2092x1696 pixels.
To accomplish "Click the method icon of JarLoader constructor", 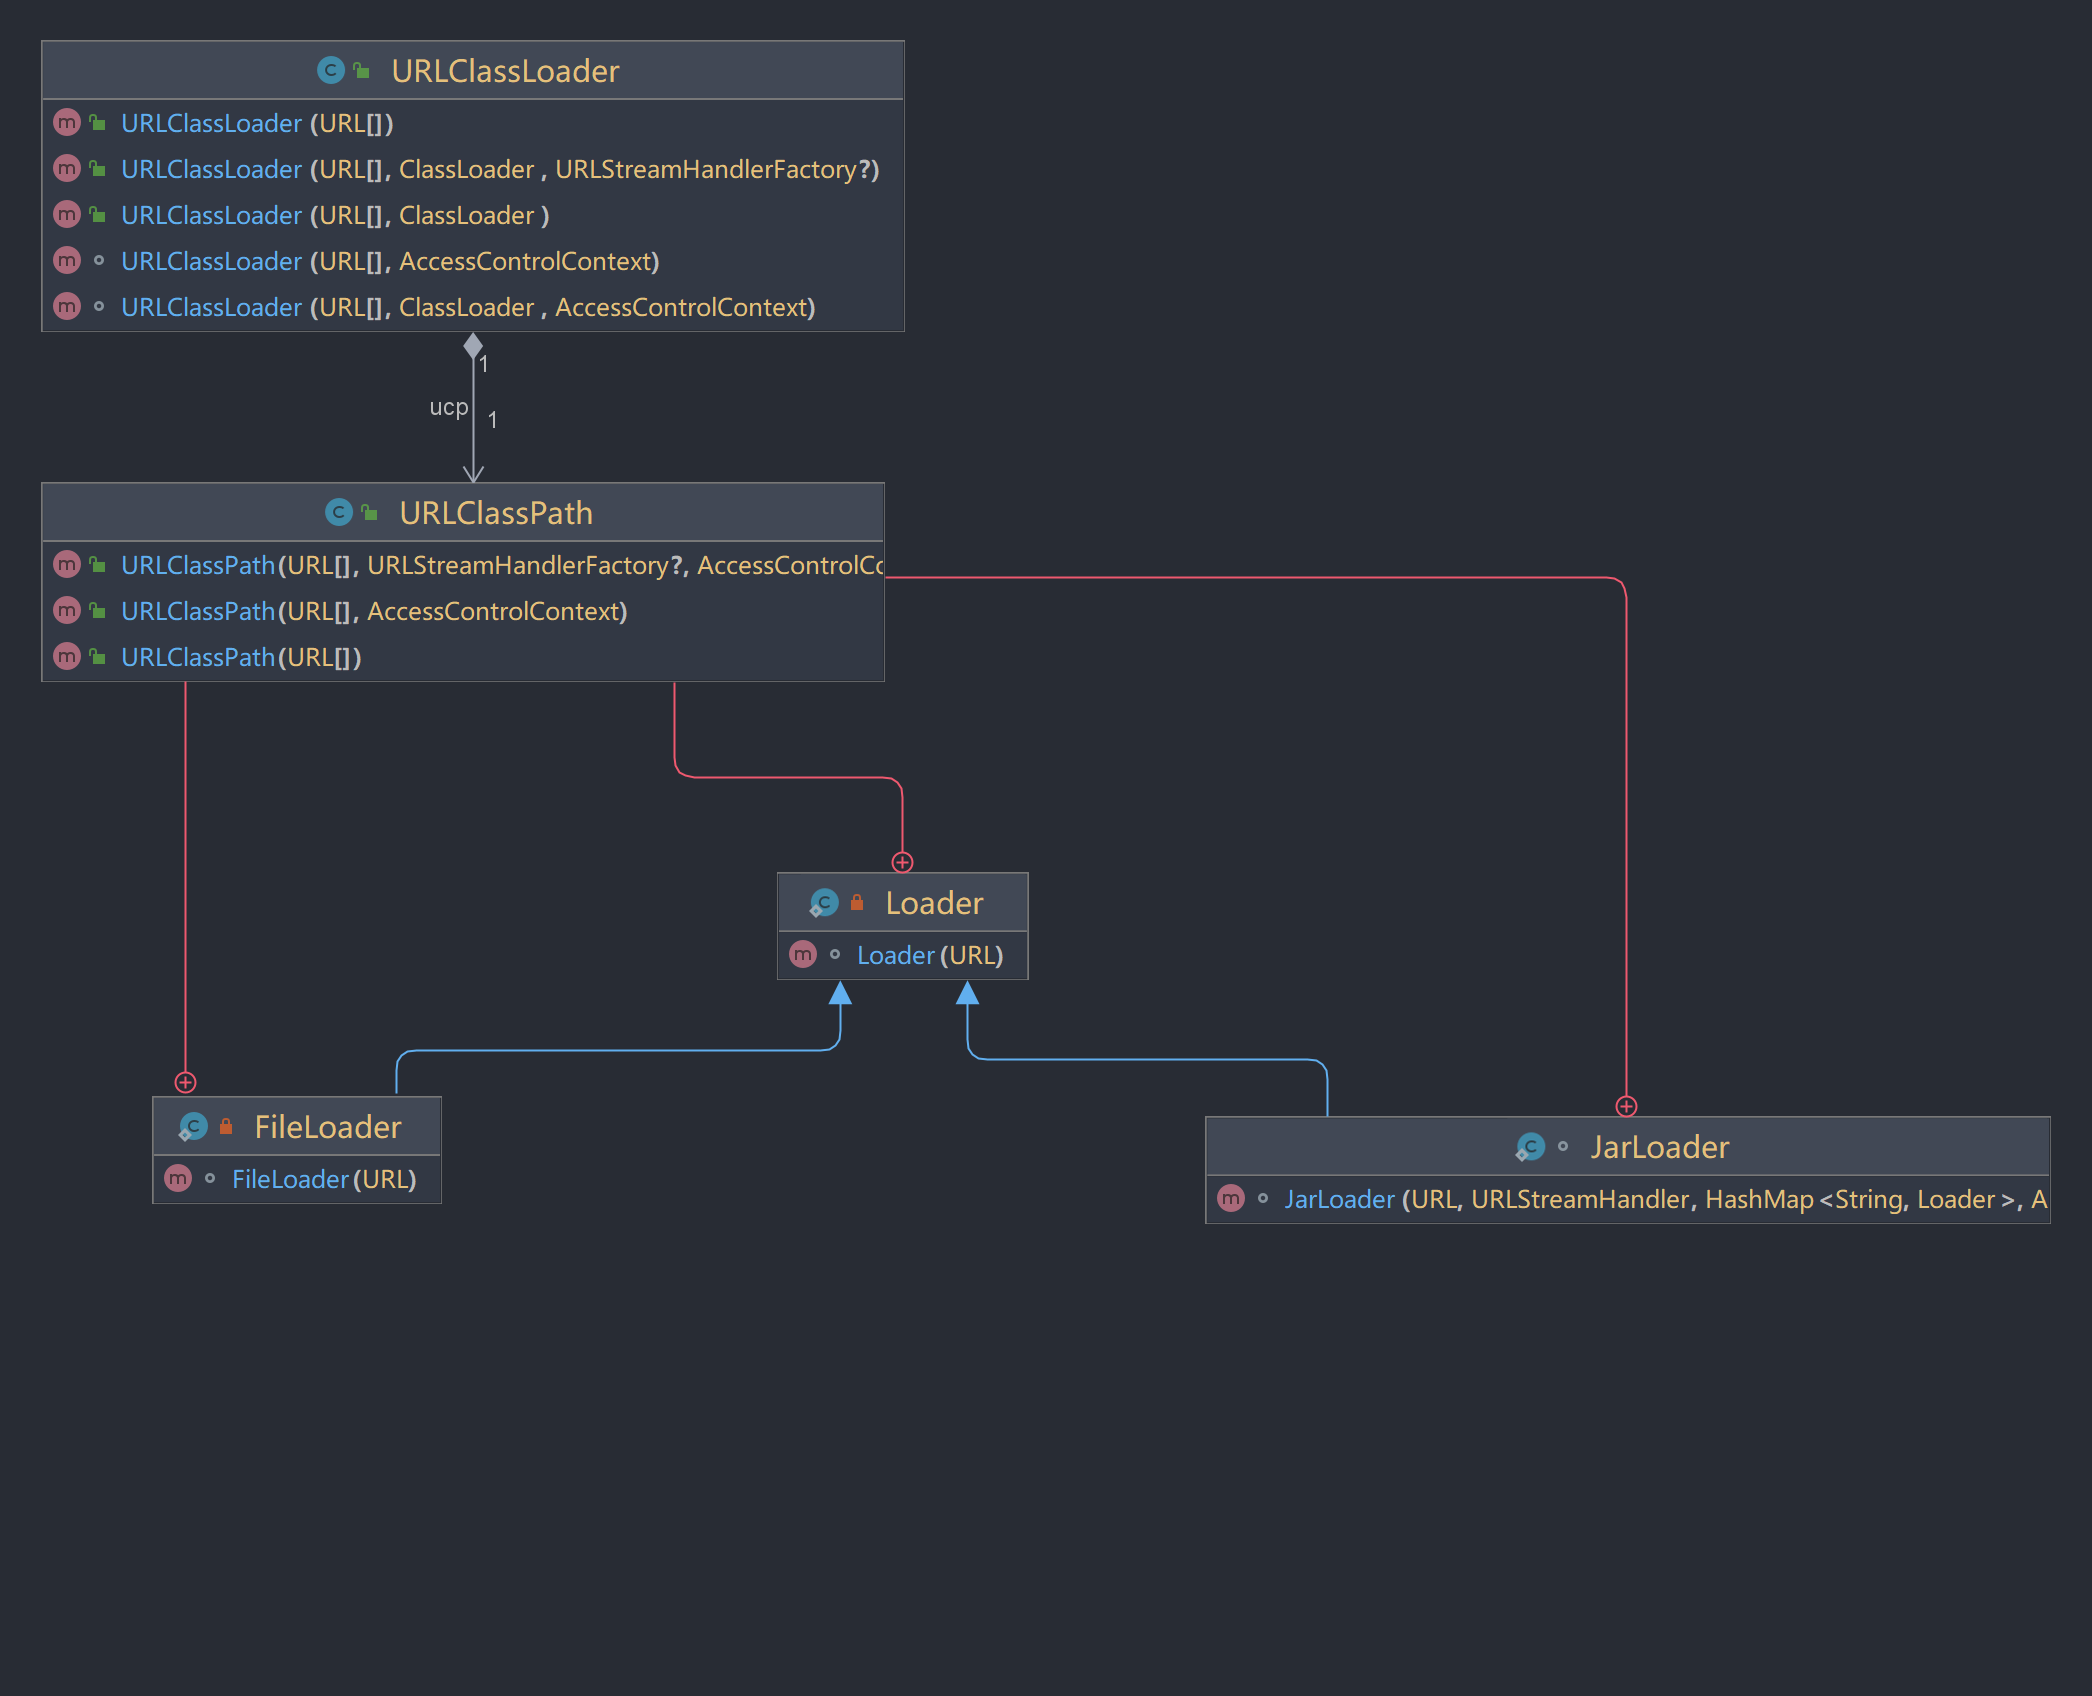I will (x=1231, y=1199).
